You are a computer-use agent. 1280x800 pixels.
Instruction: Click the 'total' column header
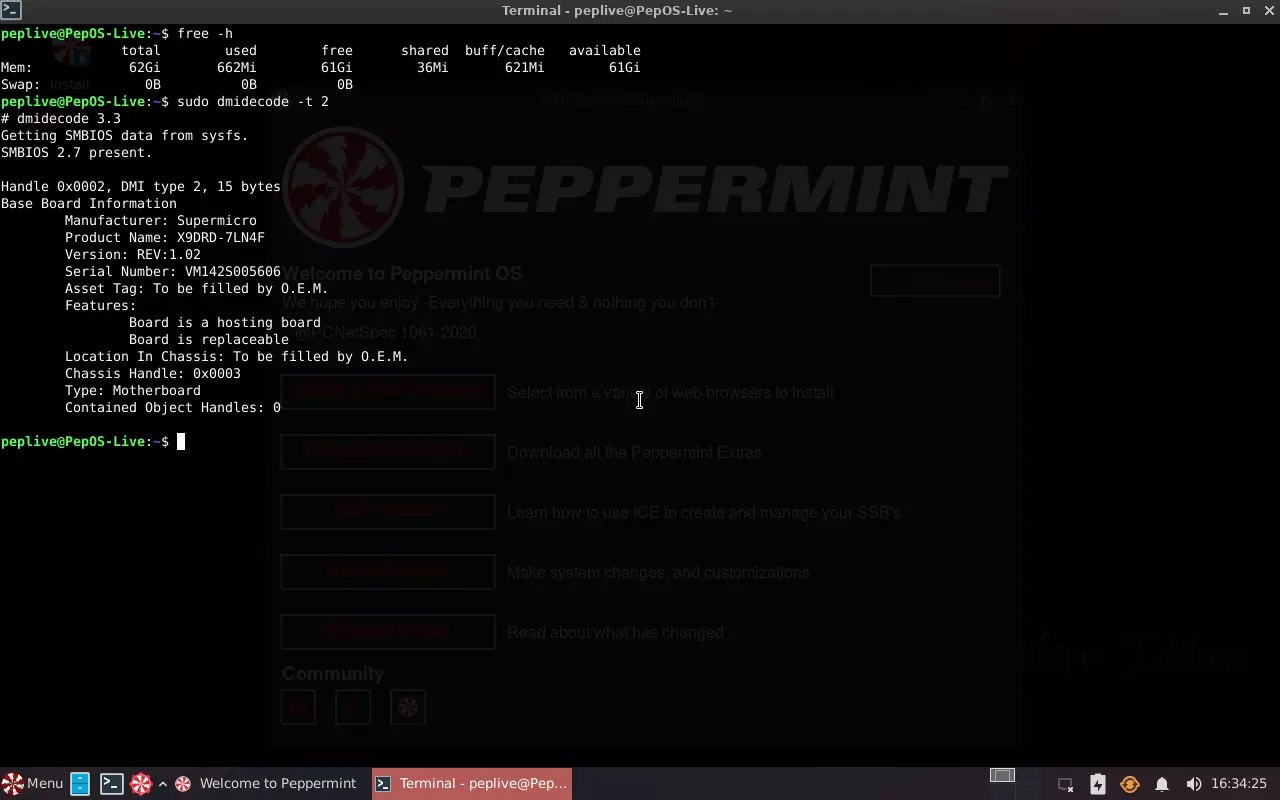tap(141, 50)
